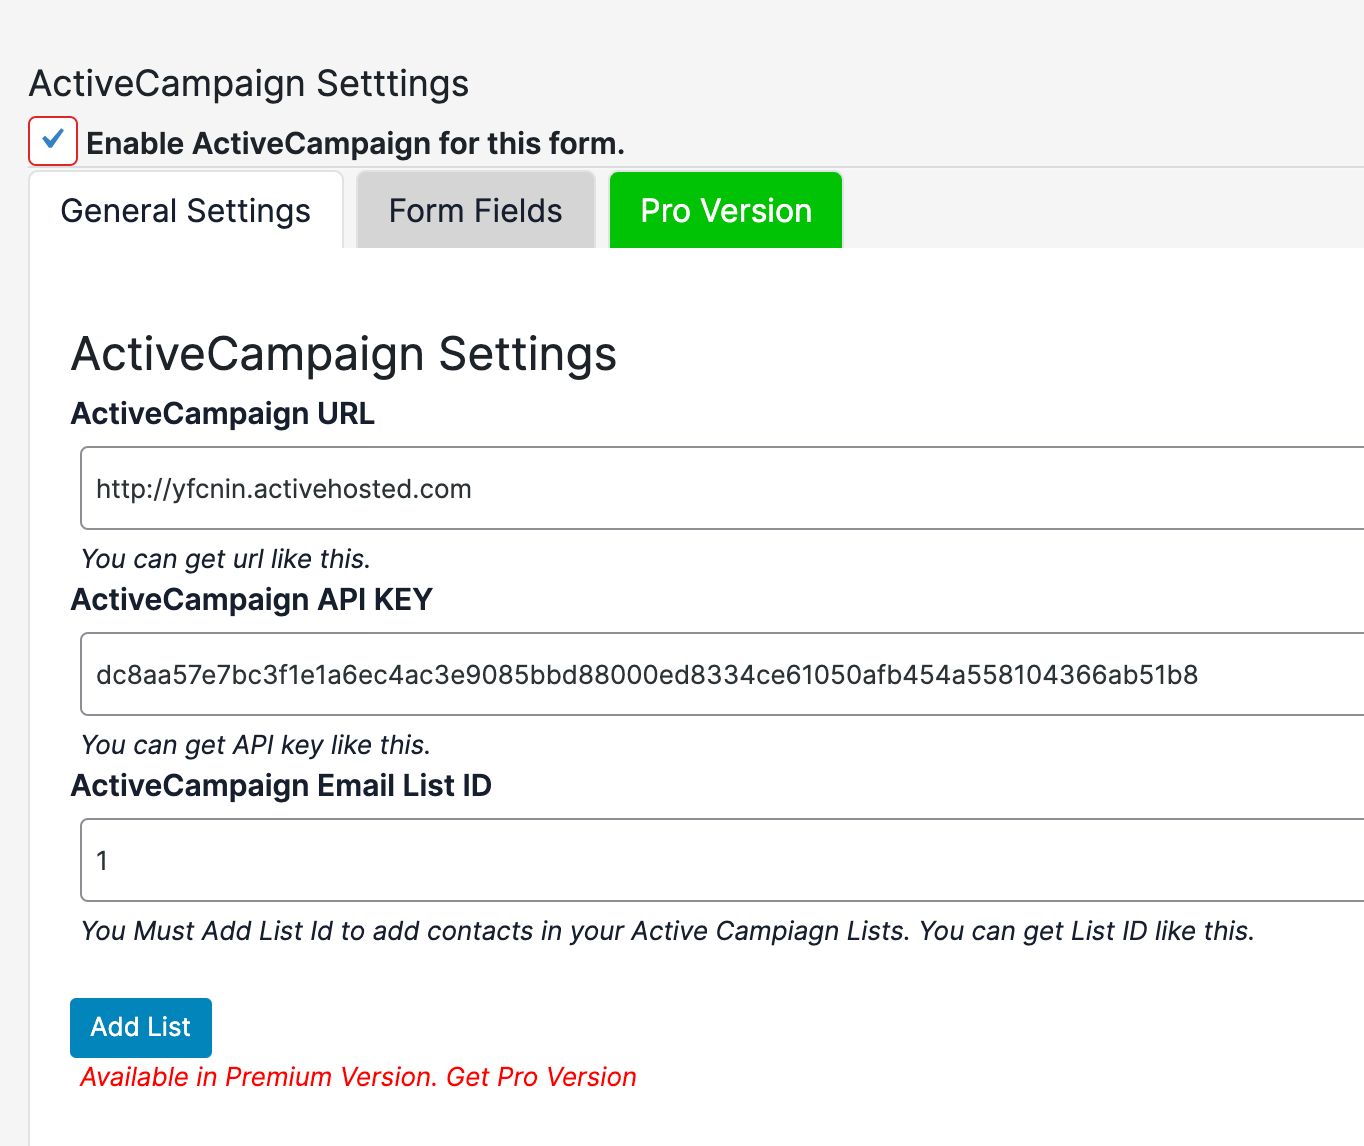Click the 'ActiveCampaign API KEY' label
The height and width of the screenshot is (1146, 1364).
(252, 599)
